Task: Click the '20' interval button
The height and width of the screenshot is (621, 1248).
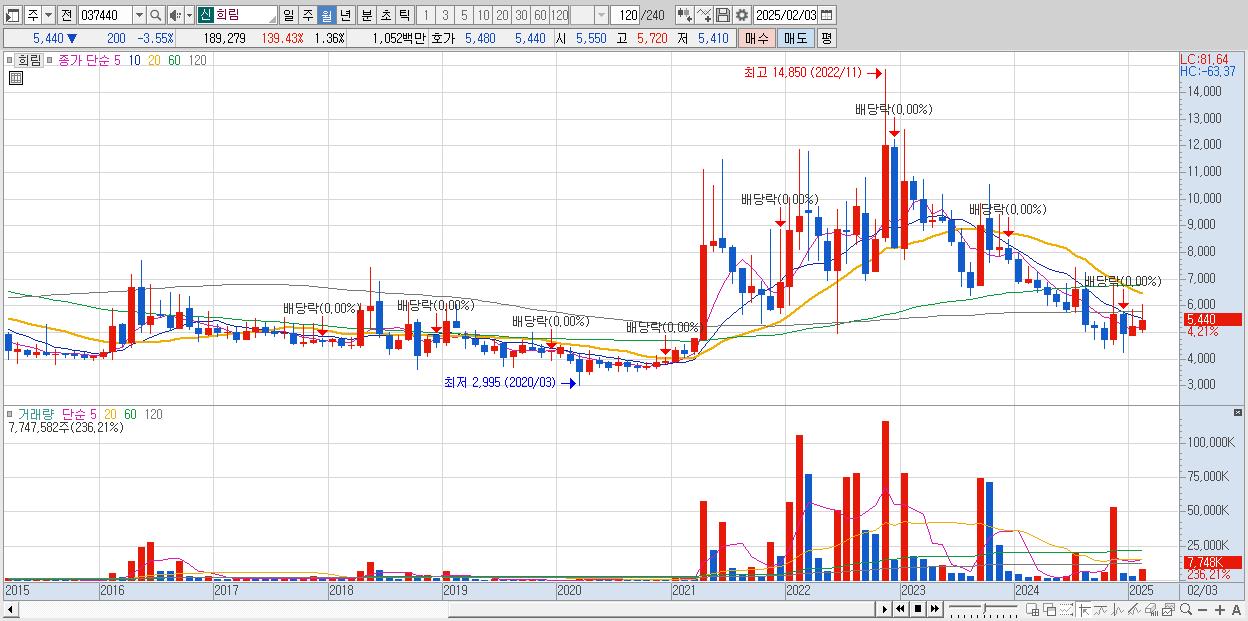Action: [x=502, y=15]
